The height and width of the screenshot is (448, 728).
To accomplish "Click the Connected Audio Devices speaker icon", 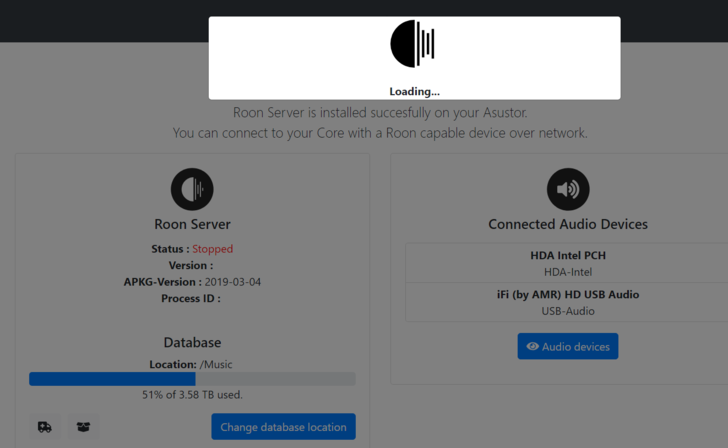I will click(568, 189).
